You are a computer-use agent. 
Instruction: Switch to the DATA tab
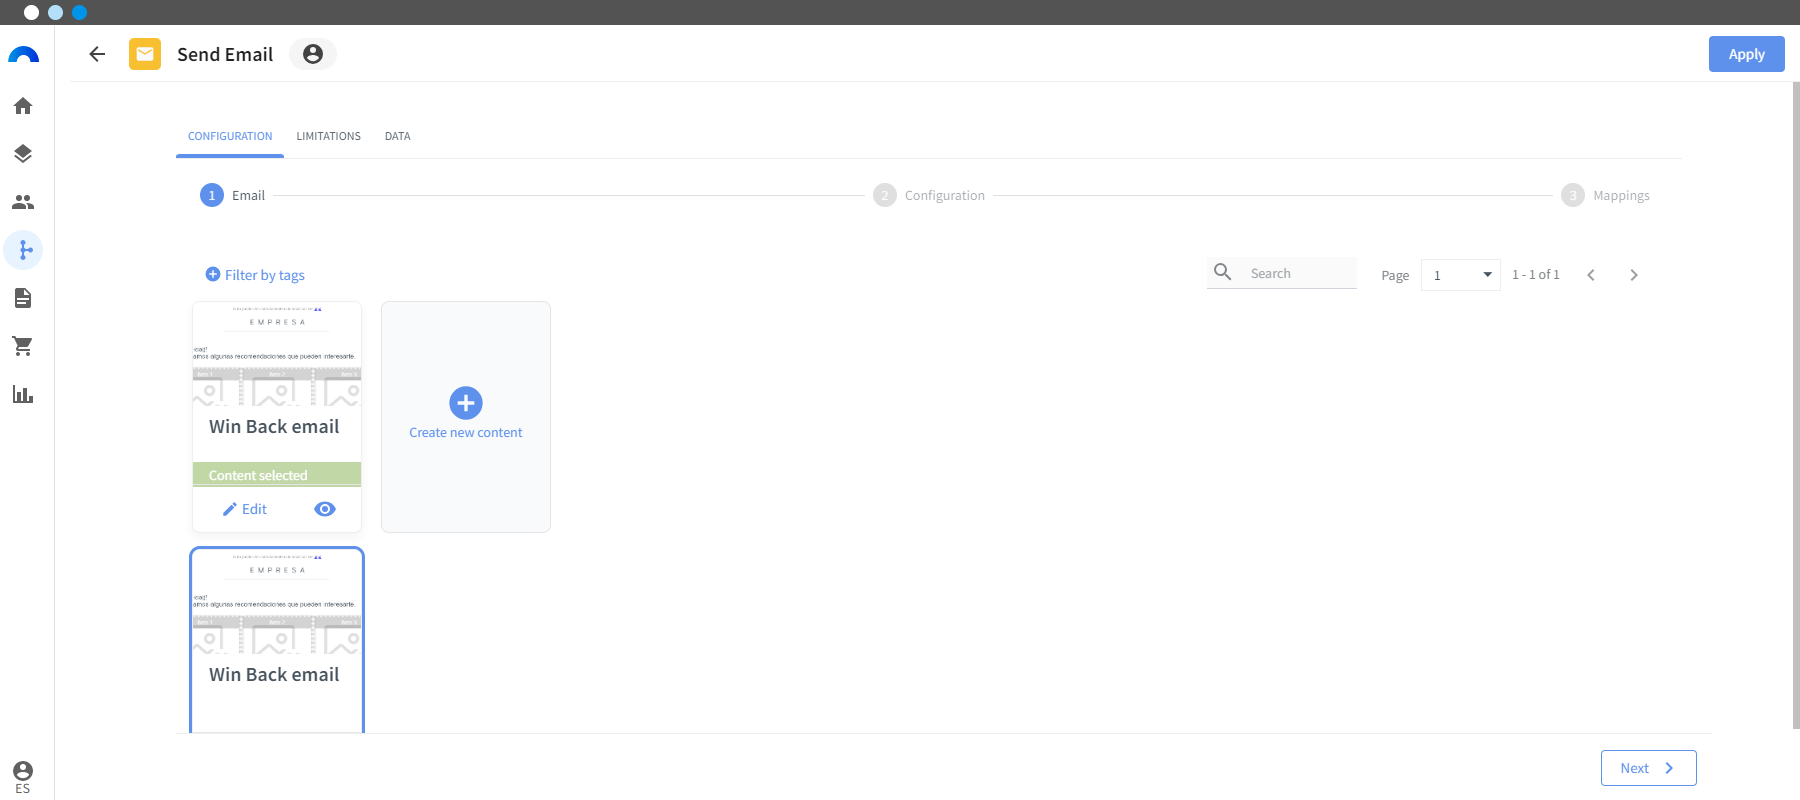pos(397,136)
